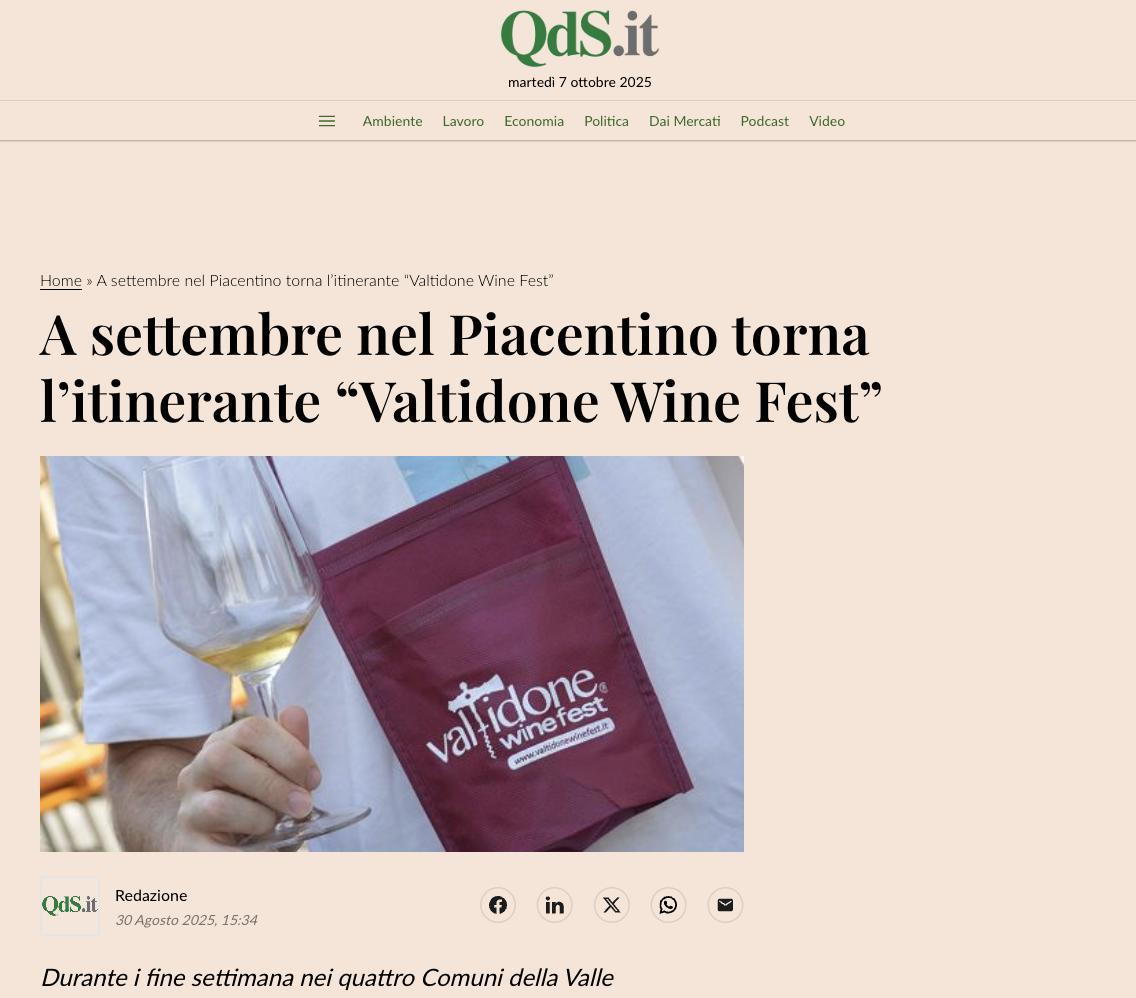The width and height of the screenshot is (1136, 998).
Task: Click the Redazione author name
Action: [151, 895]
